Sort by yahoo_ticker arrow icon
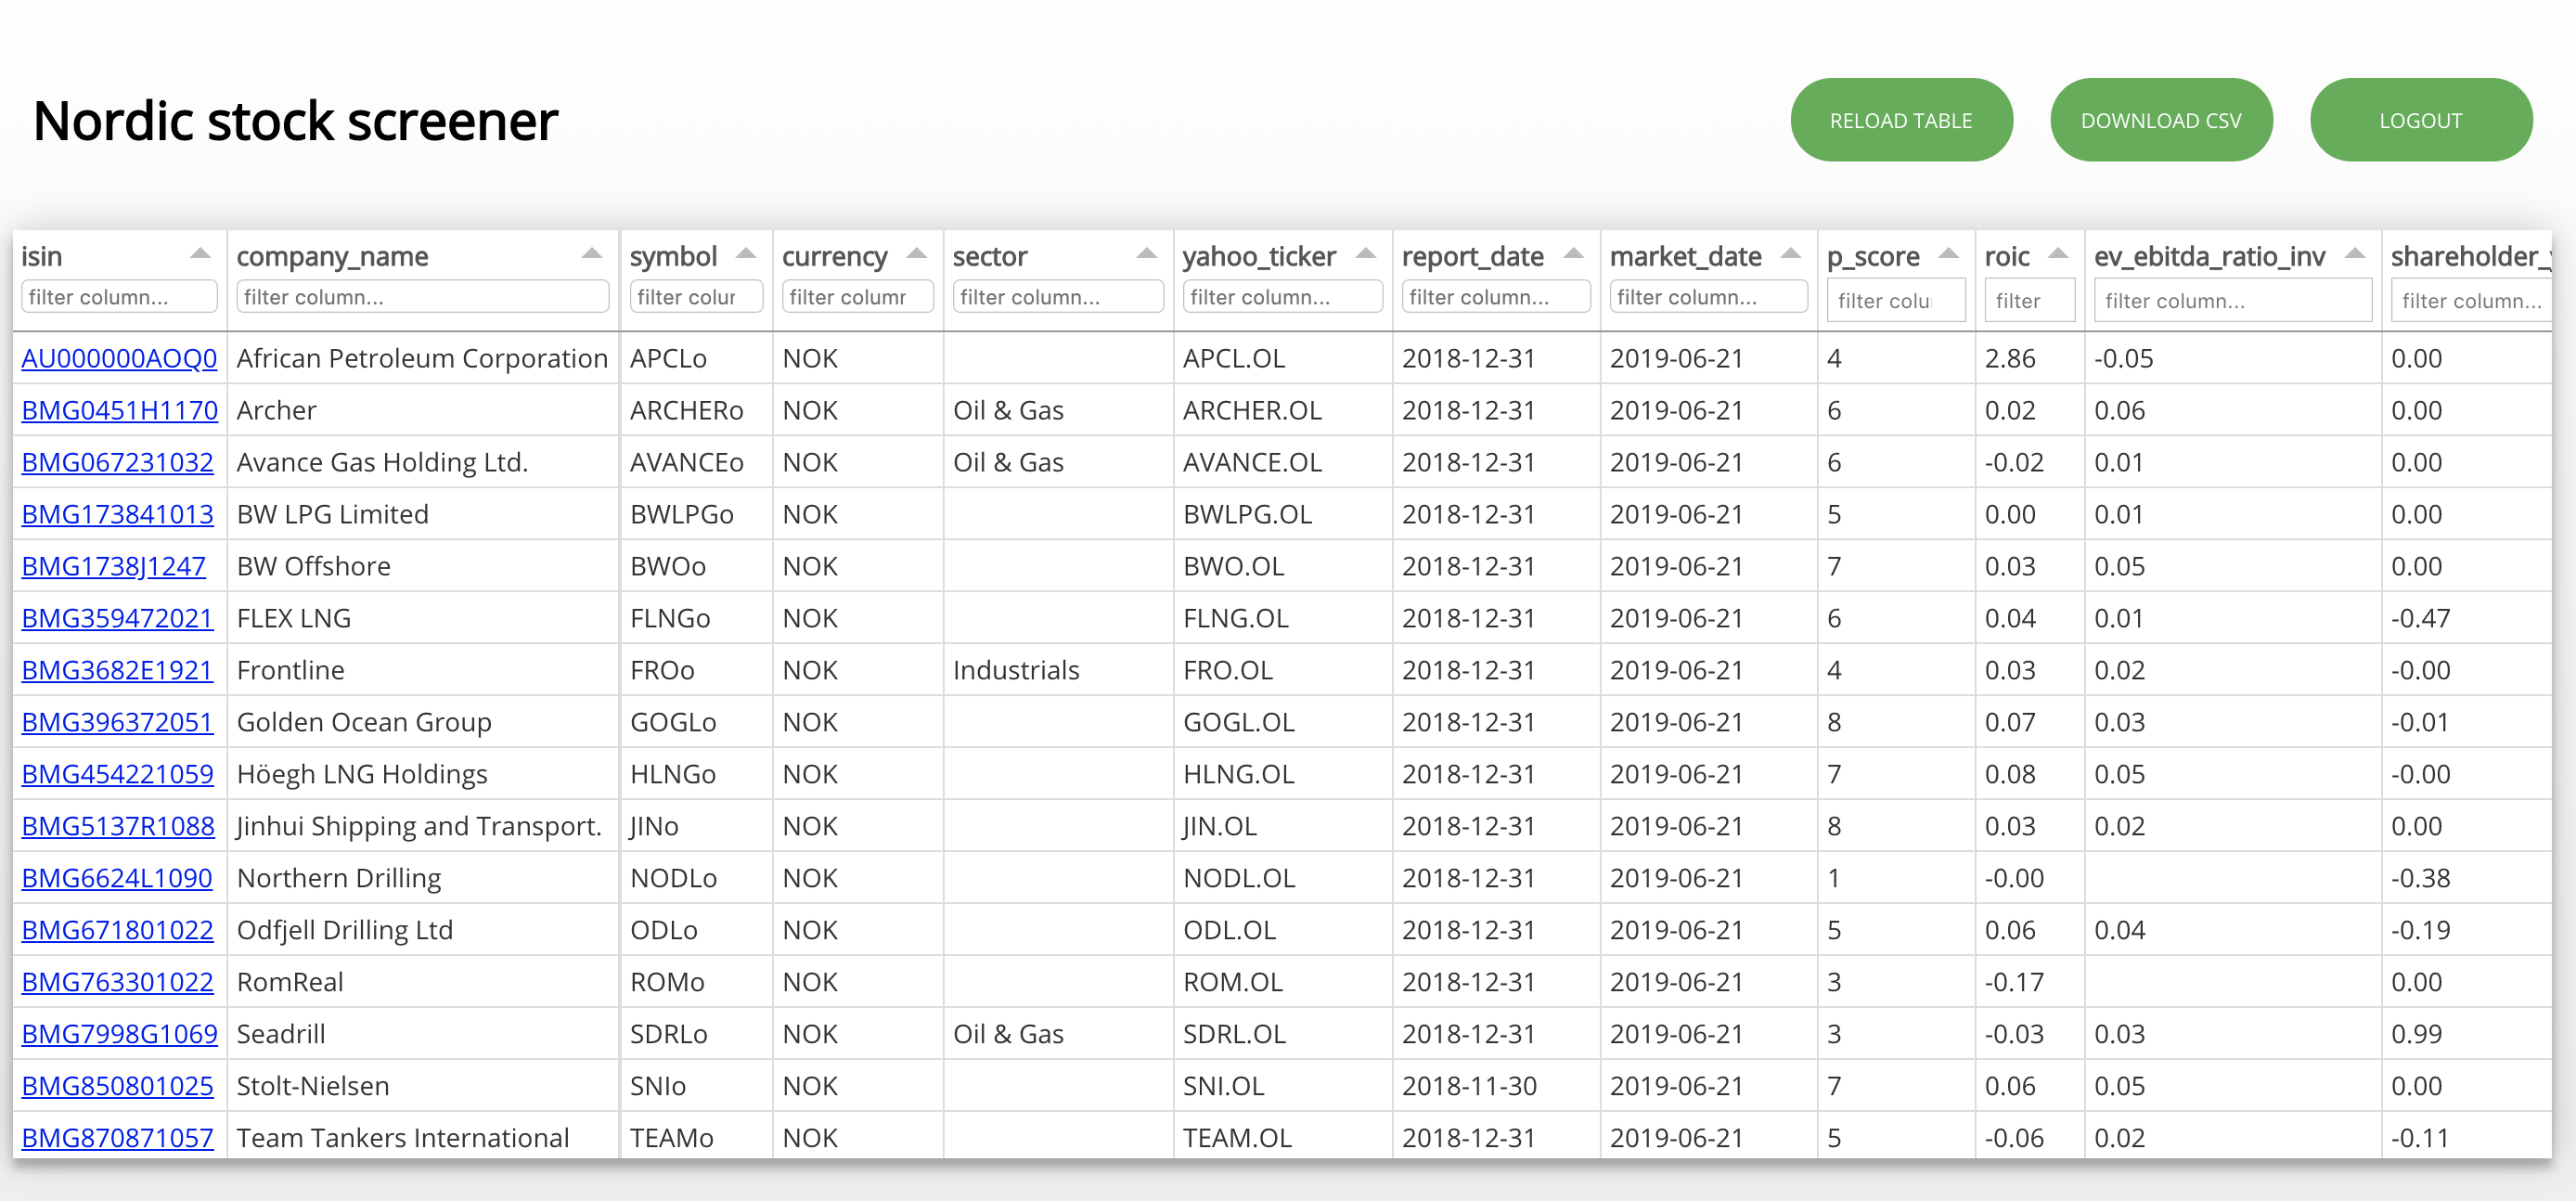This screenshot has width=2576, height=1201. coord(1366,255)
